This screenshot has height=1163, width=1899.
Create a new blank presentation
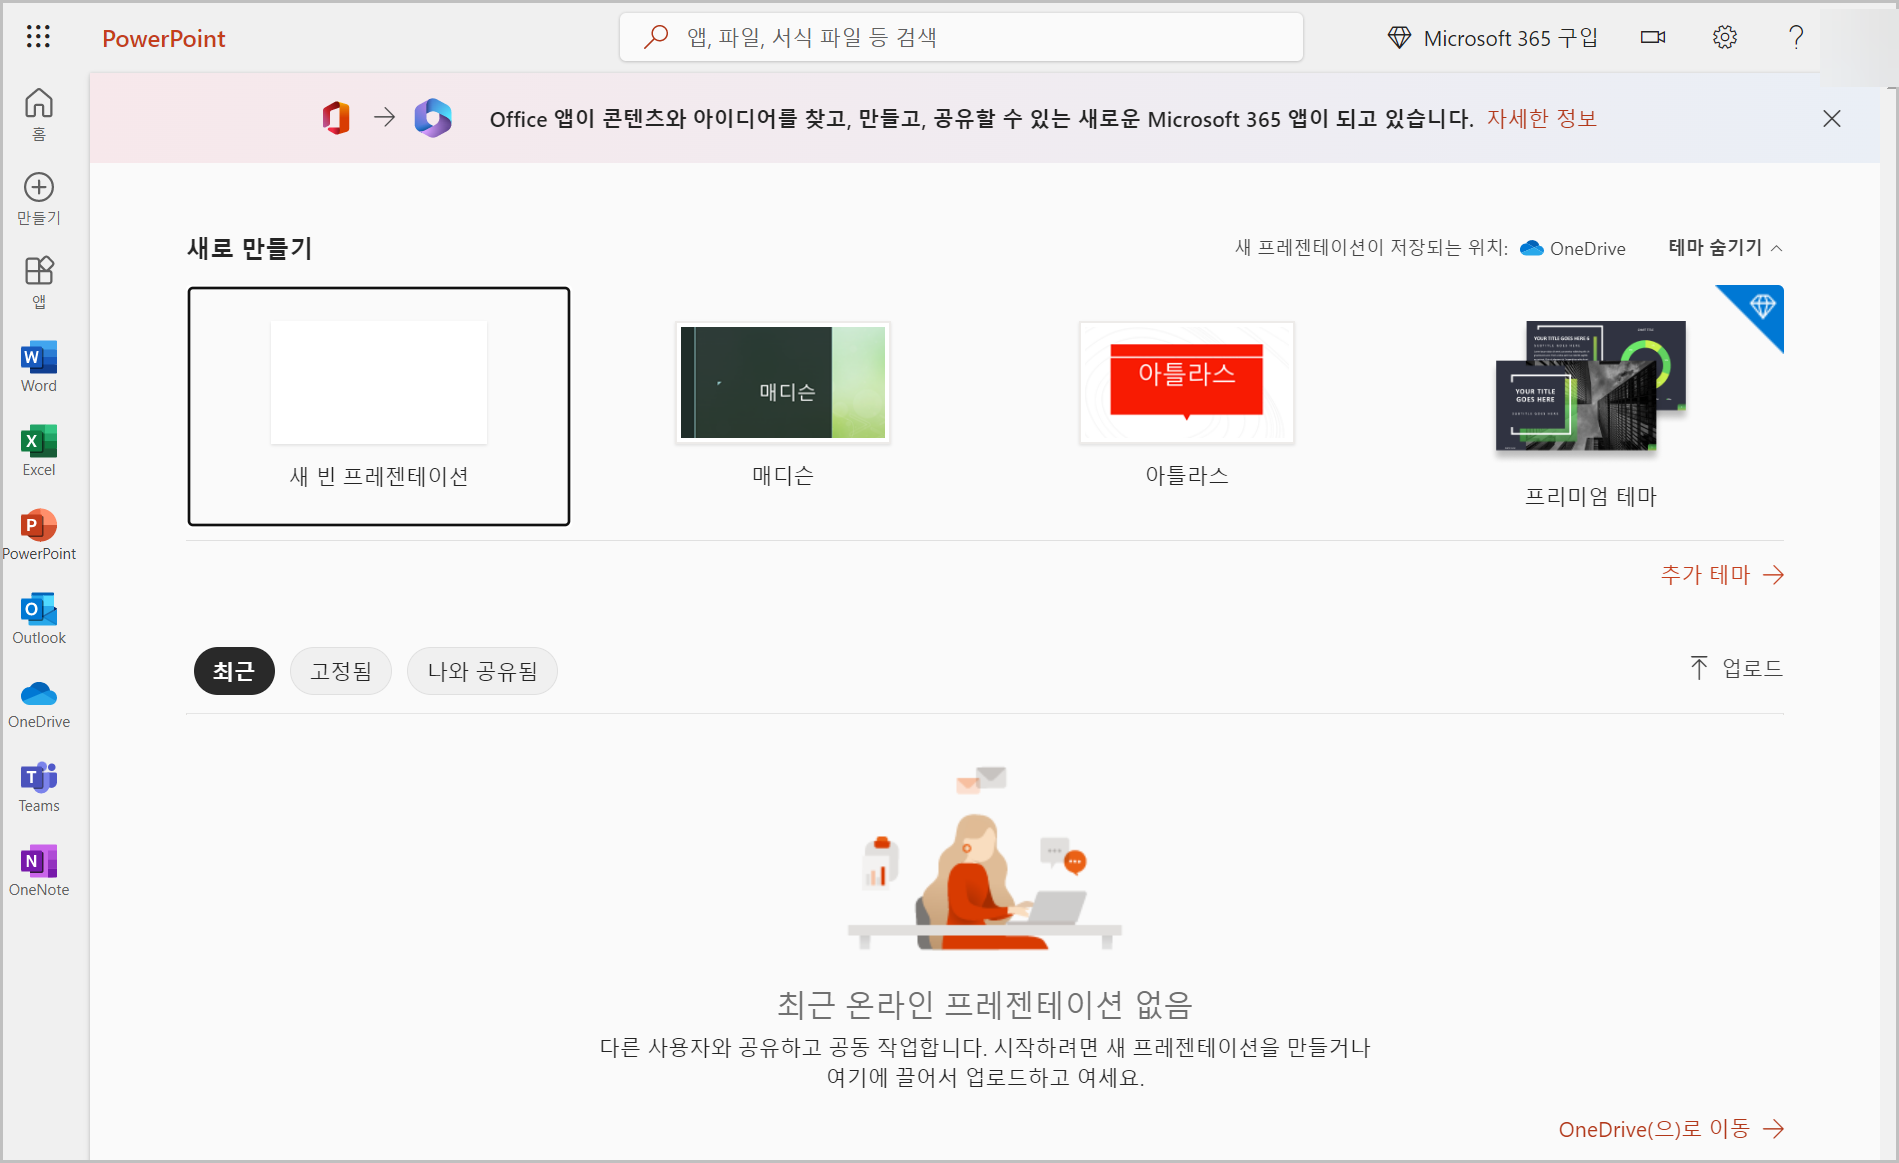point(379,406)
